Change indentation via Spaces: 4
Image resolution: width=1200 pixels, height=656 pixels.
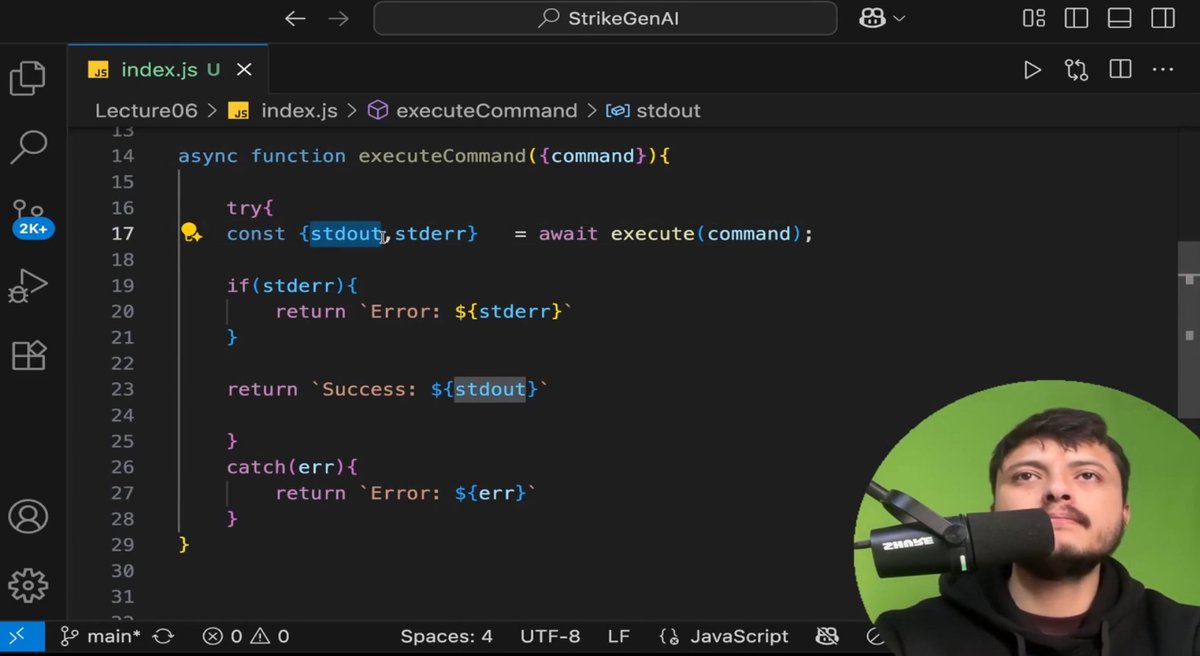pyautogui.click(x=446, y=636)
